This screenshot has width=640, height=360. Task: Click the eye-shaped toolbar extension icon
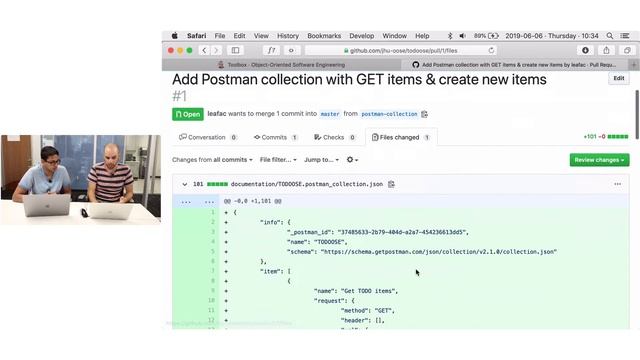(291, 50)
